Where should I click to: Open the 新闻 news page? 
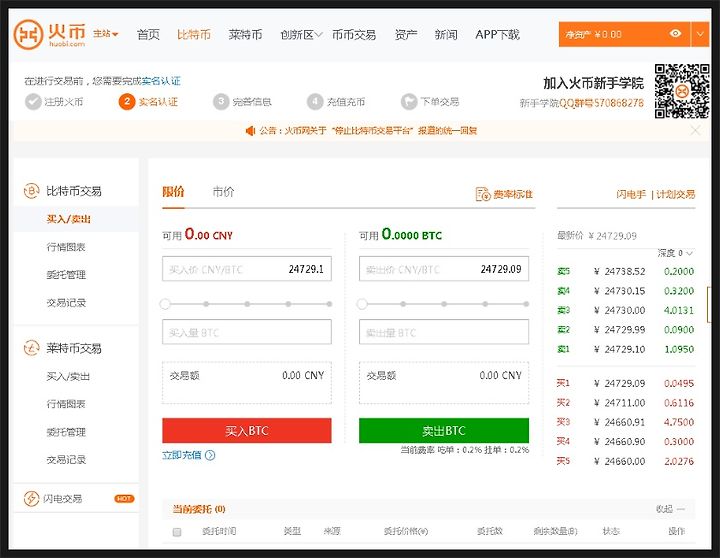point(446,34)
